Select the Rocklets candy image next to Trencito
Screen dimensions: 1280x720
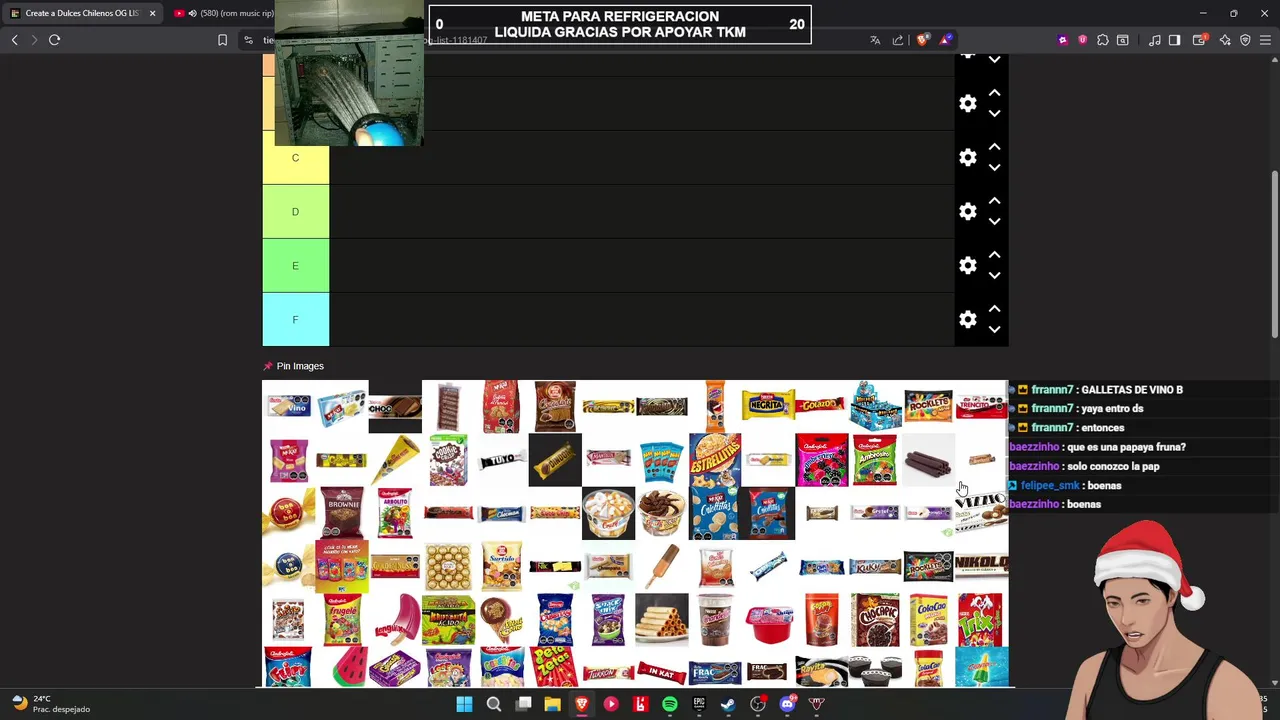(x=928, y=406)
